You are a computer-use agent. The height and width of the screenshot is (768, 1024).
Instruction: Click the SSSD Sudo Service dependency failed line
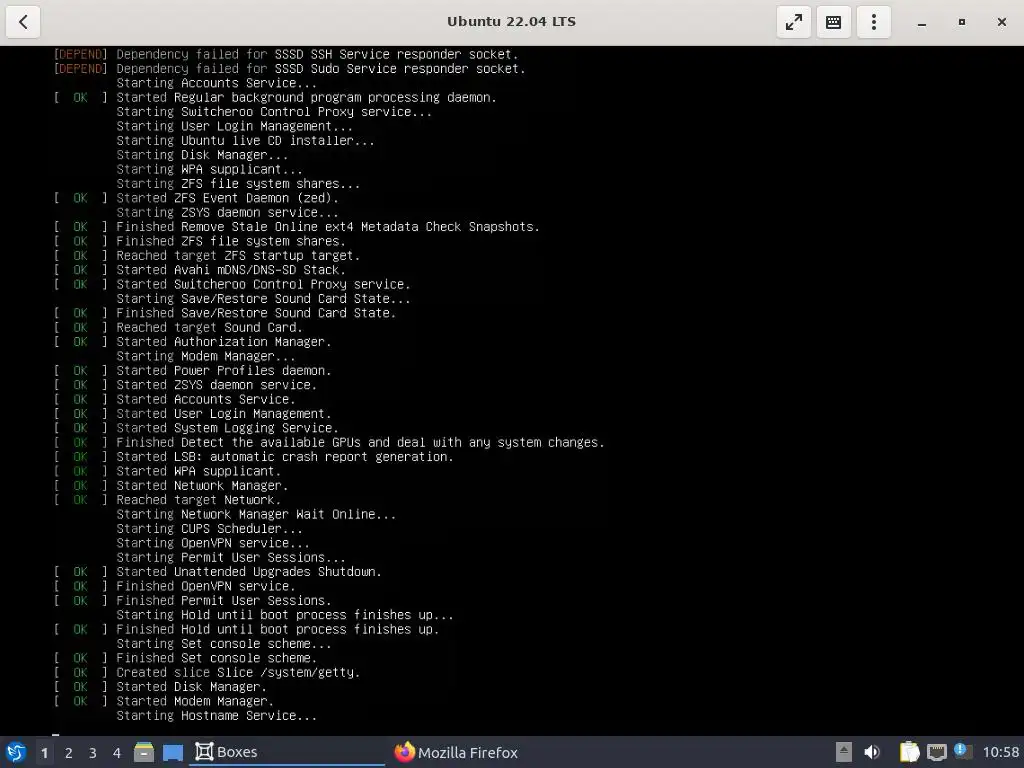point(321,69)
